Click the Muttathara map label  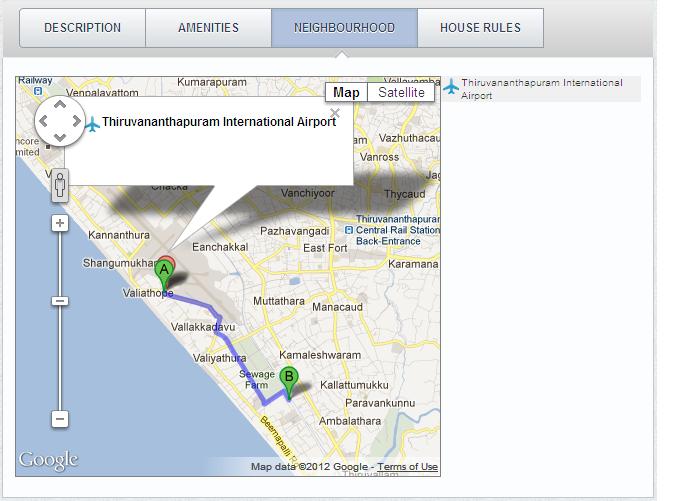click(279, 301)
